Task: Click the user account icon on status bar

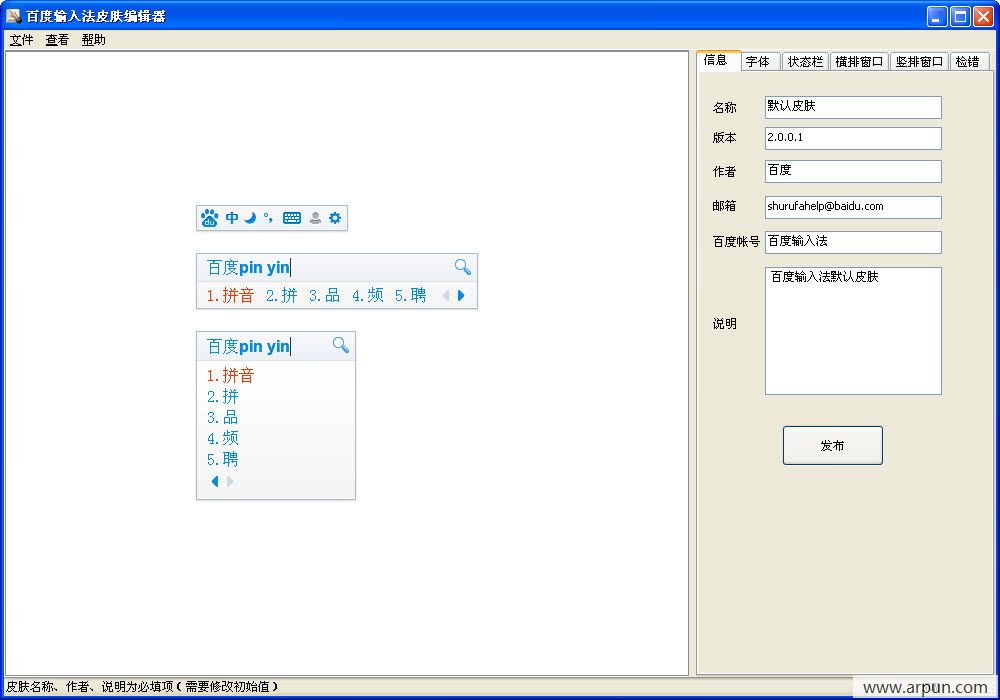Action: coord(315,218)
